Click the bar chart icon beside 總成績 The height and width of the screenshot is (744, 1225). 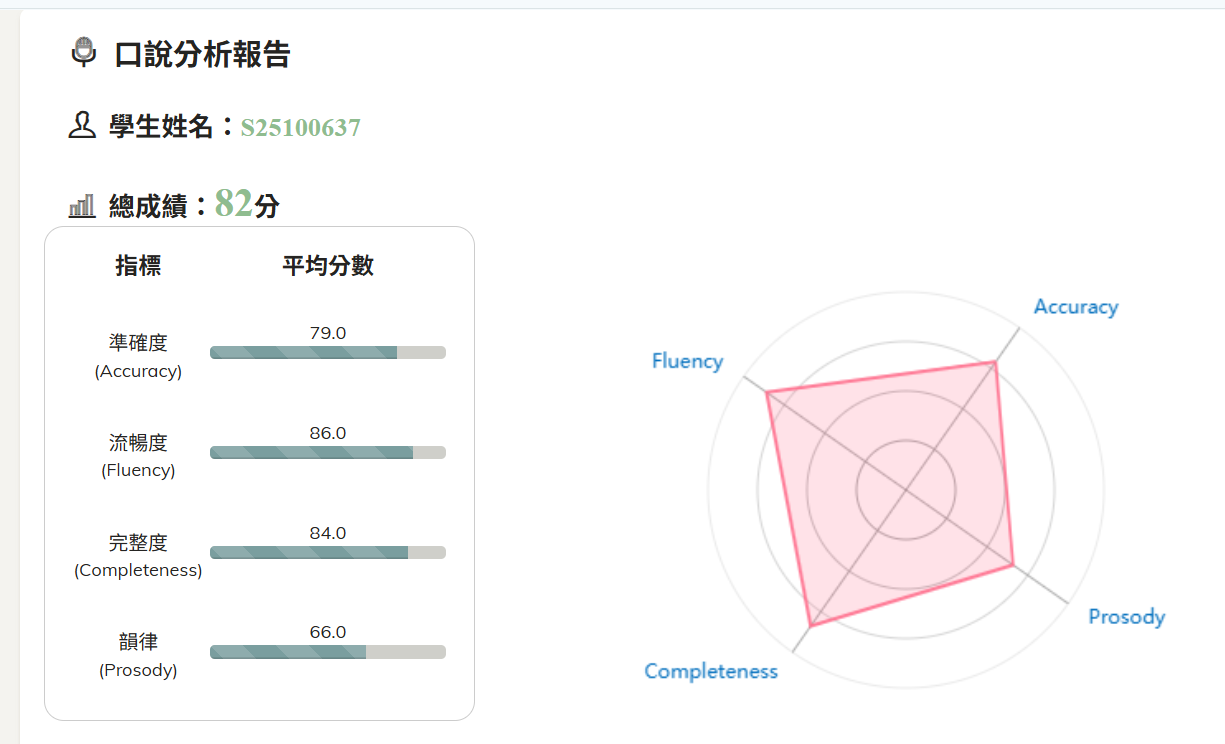click(x=82, y=207)
